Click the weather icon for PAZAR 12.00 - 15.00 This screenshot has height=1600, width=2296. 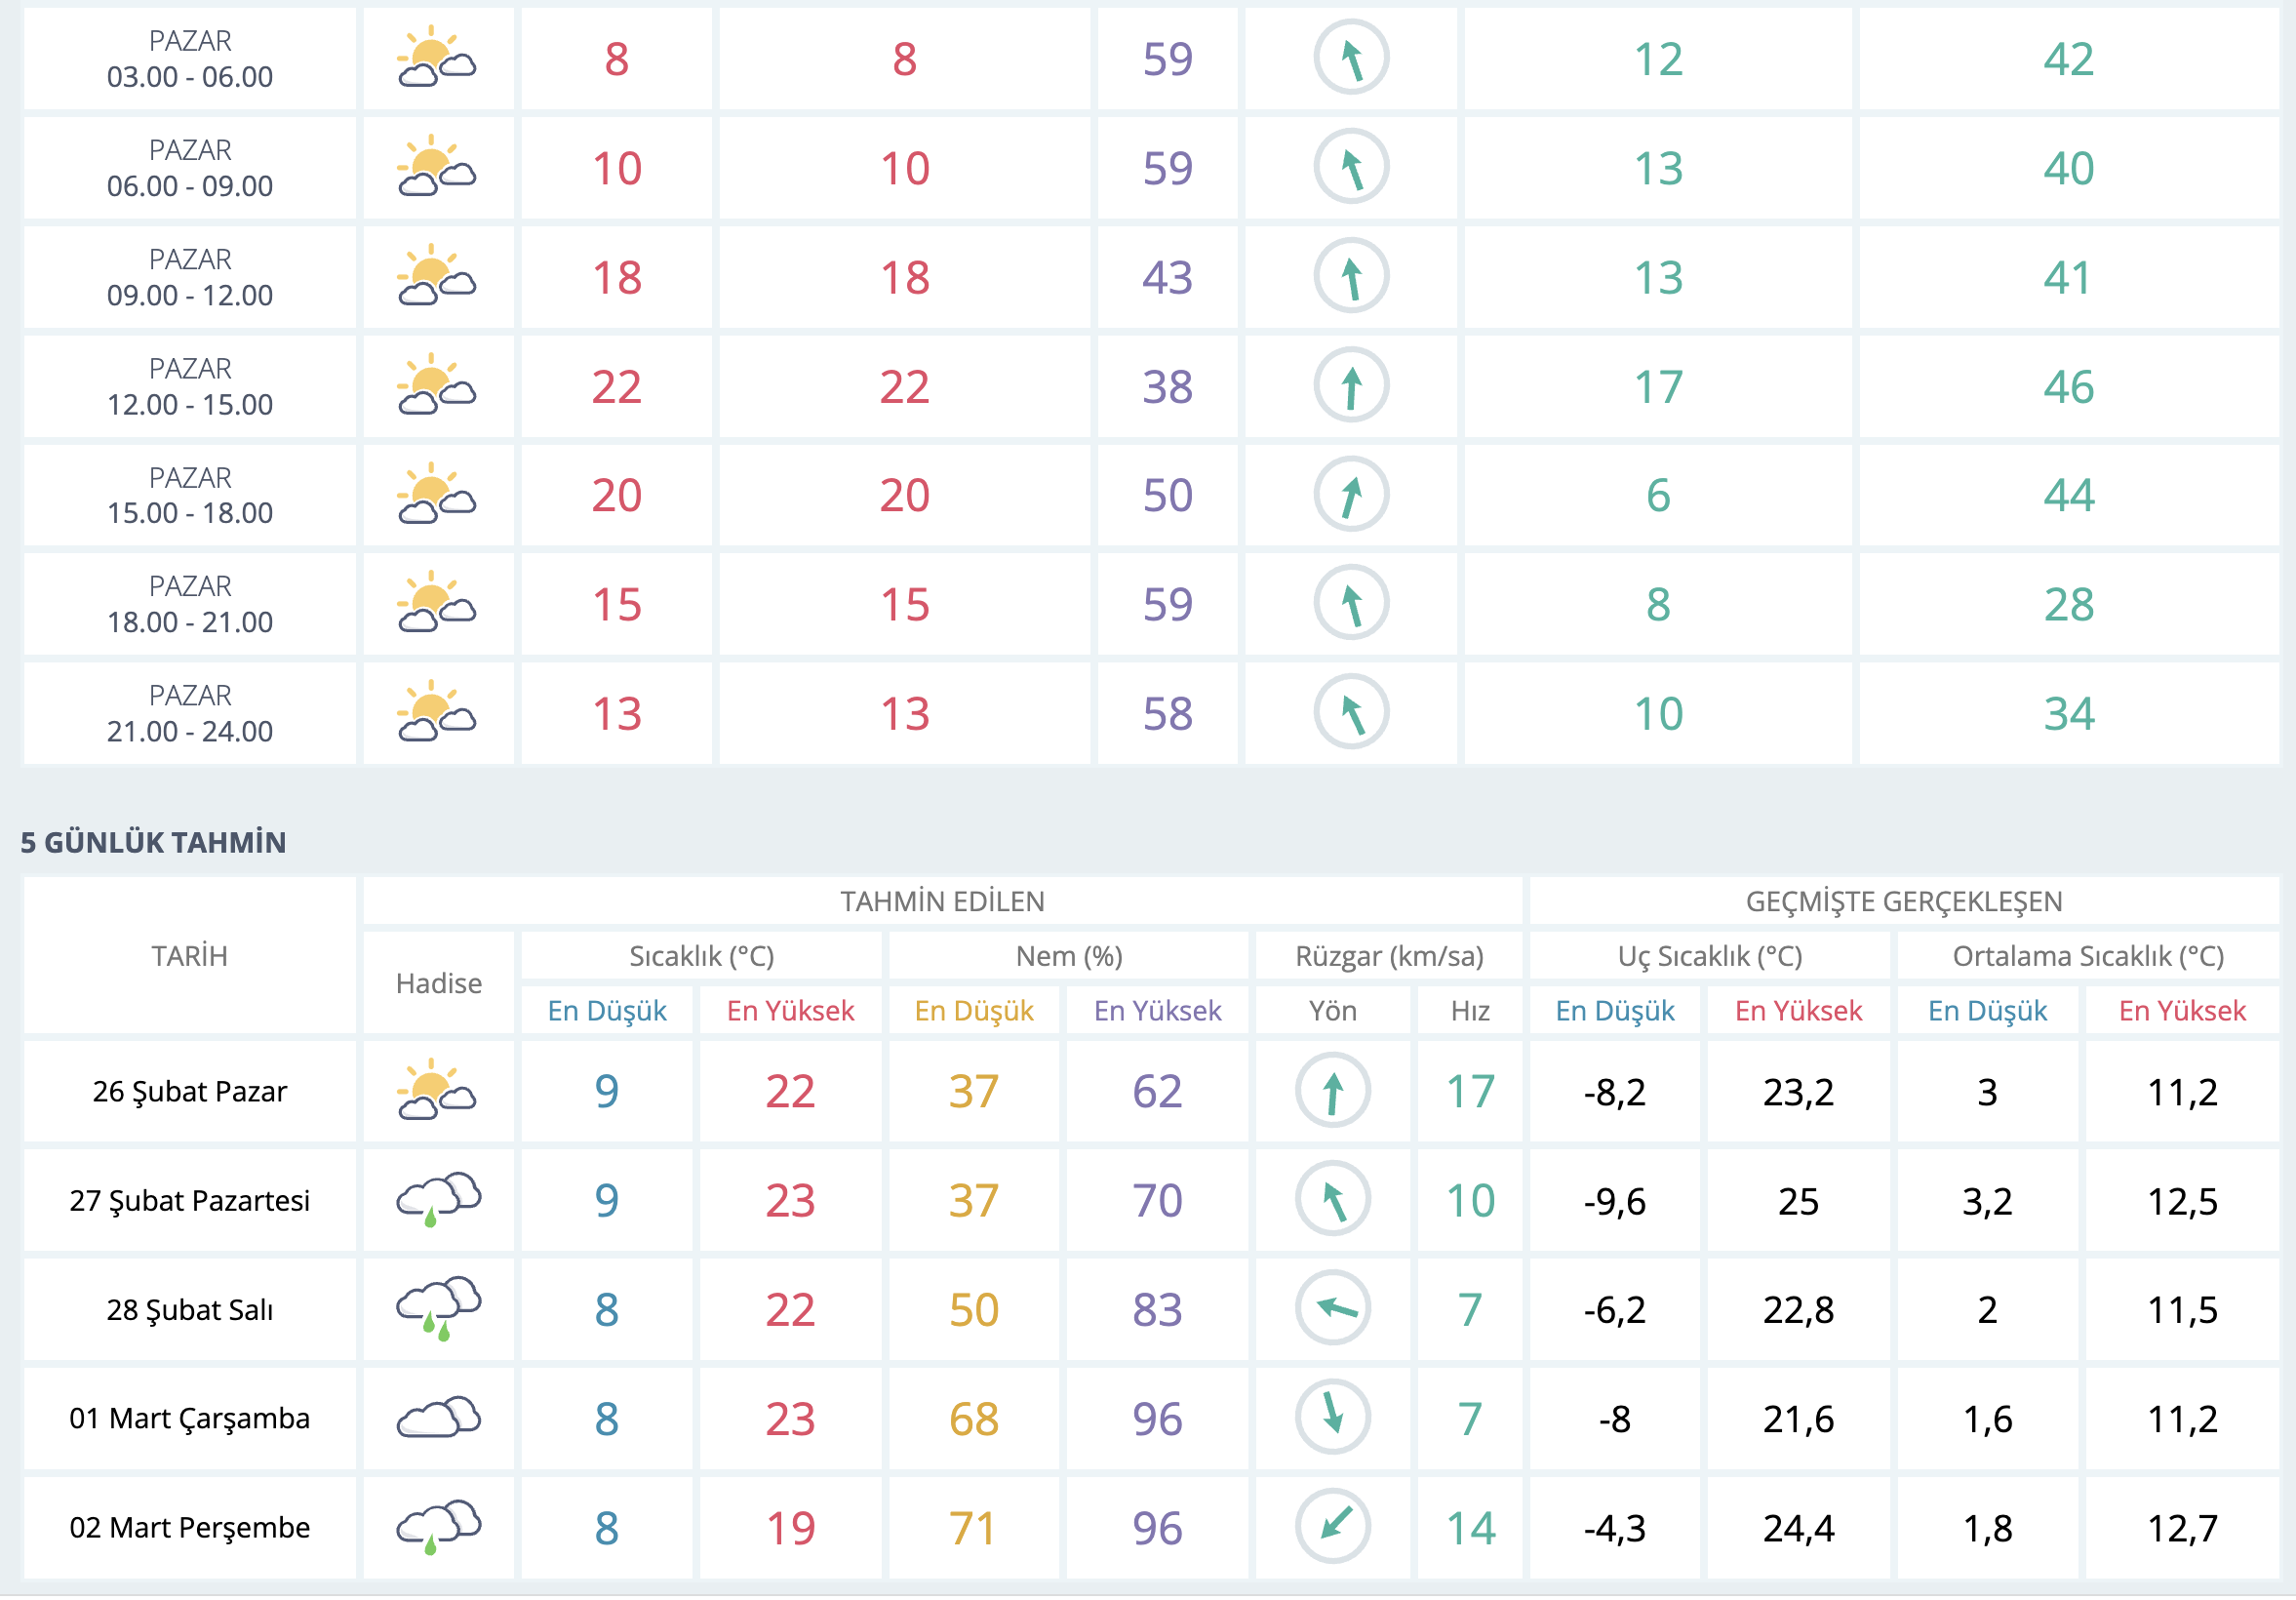(437, 385)
